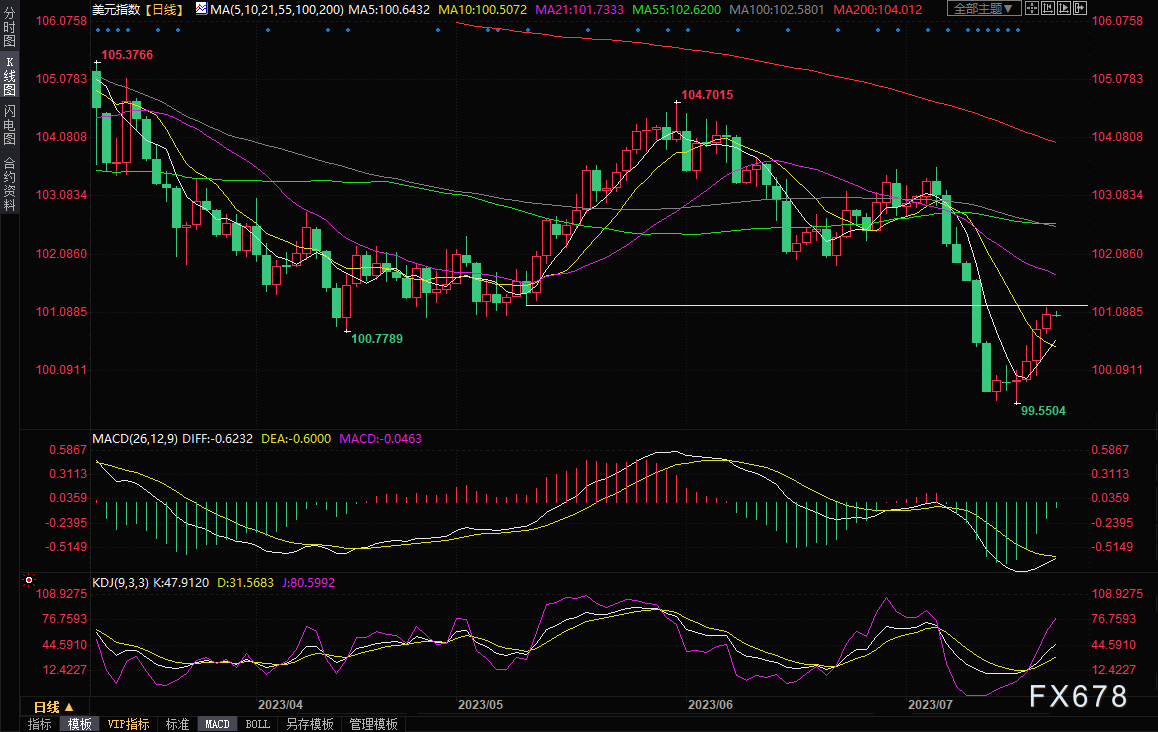1158x732 pixels.
Task: Open the 全部主题 theme dropdown
Action: pos(984,9)
